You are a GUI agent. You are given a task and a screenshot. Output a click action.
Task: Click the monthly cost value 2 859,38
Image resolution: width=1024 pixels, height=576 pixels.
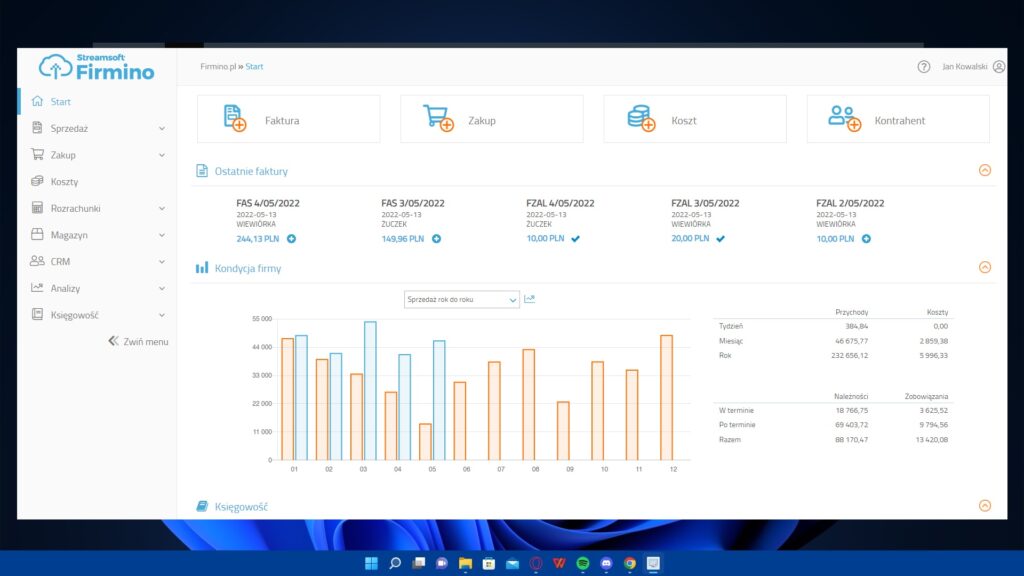[x=934, y=341]
